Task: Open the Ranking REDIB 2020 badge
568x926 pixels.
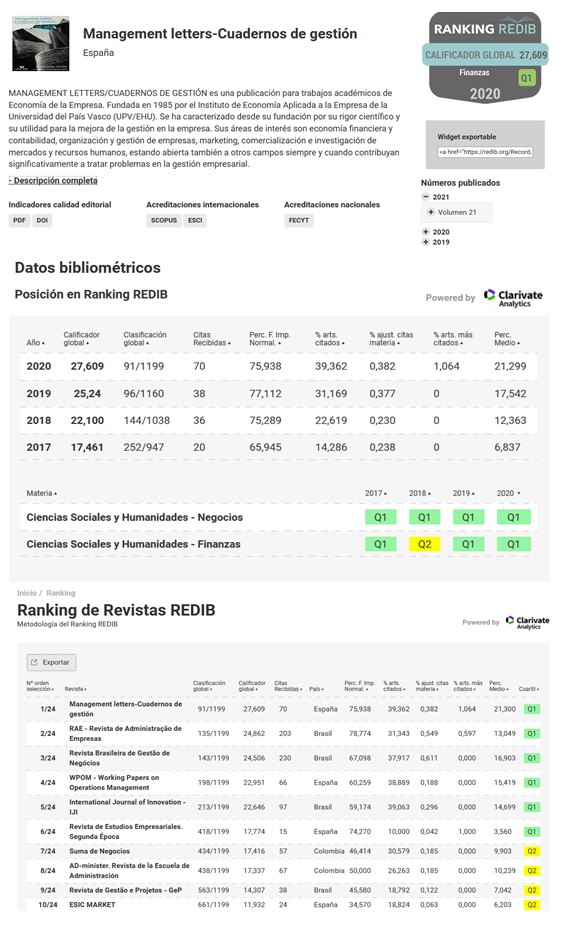Action: click(485, 58)
